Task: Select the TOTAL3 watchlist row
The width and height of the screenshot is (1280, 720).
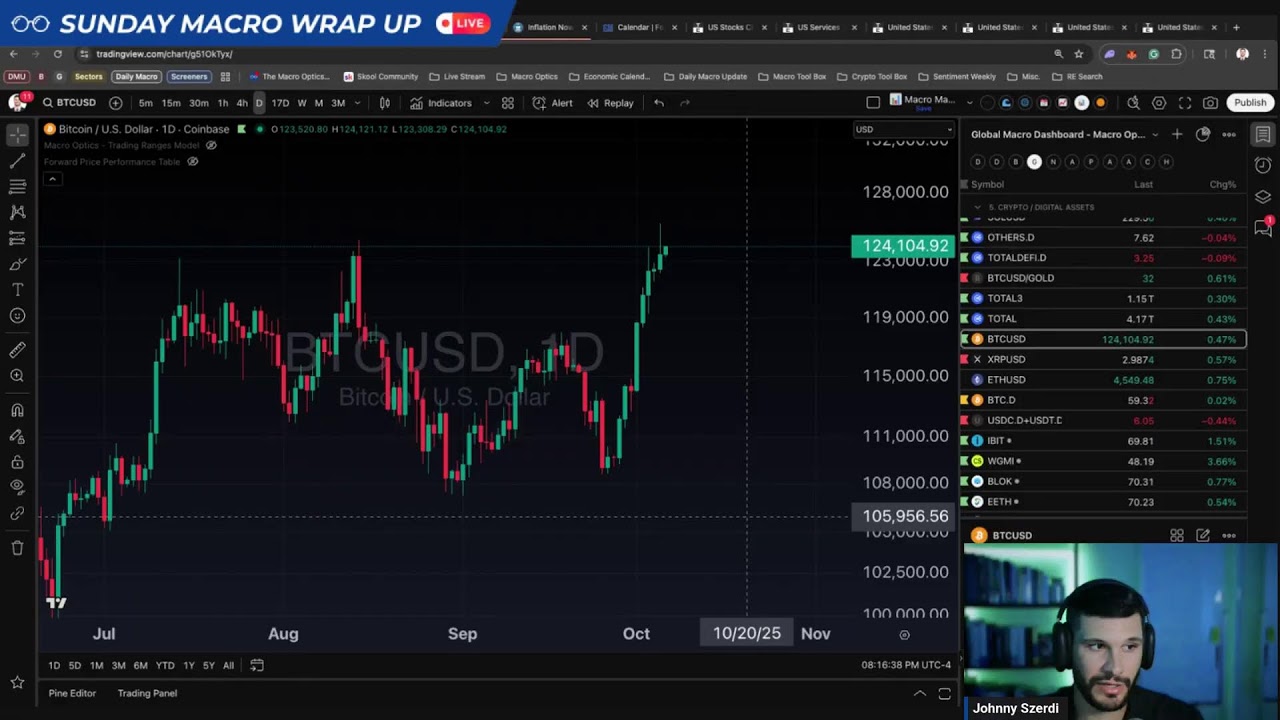Action: pyautogui.click(x=1103, y=298)
